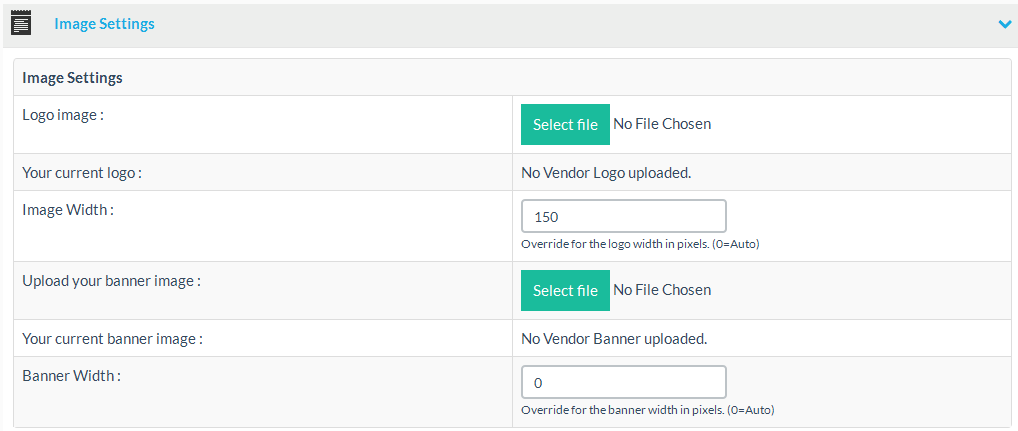The height and width of the screenshot is (431, 1018).
Task: Click the document icon beside Image Settings
Action: pos(21,23)
